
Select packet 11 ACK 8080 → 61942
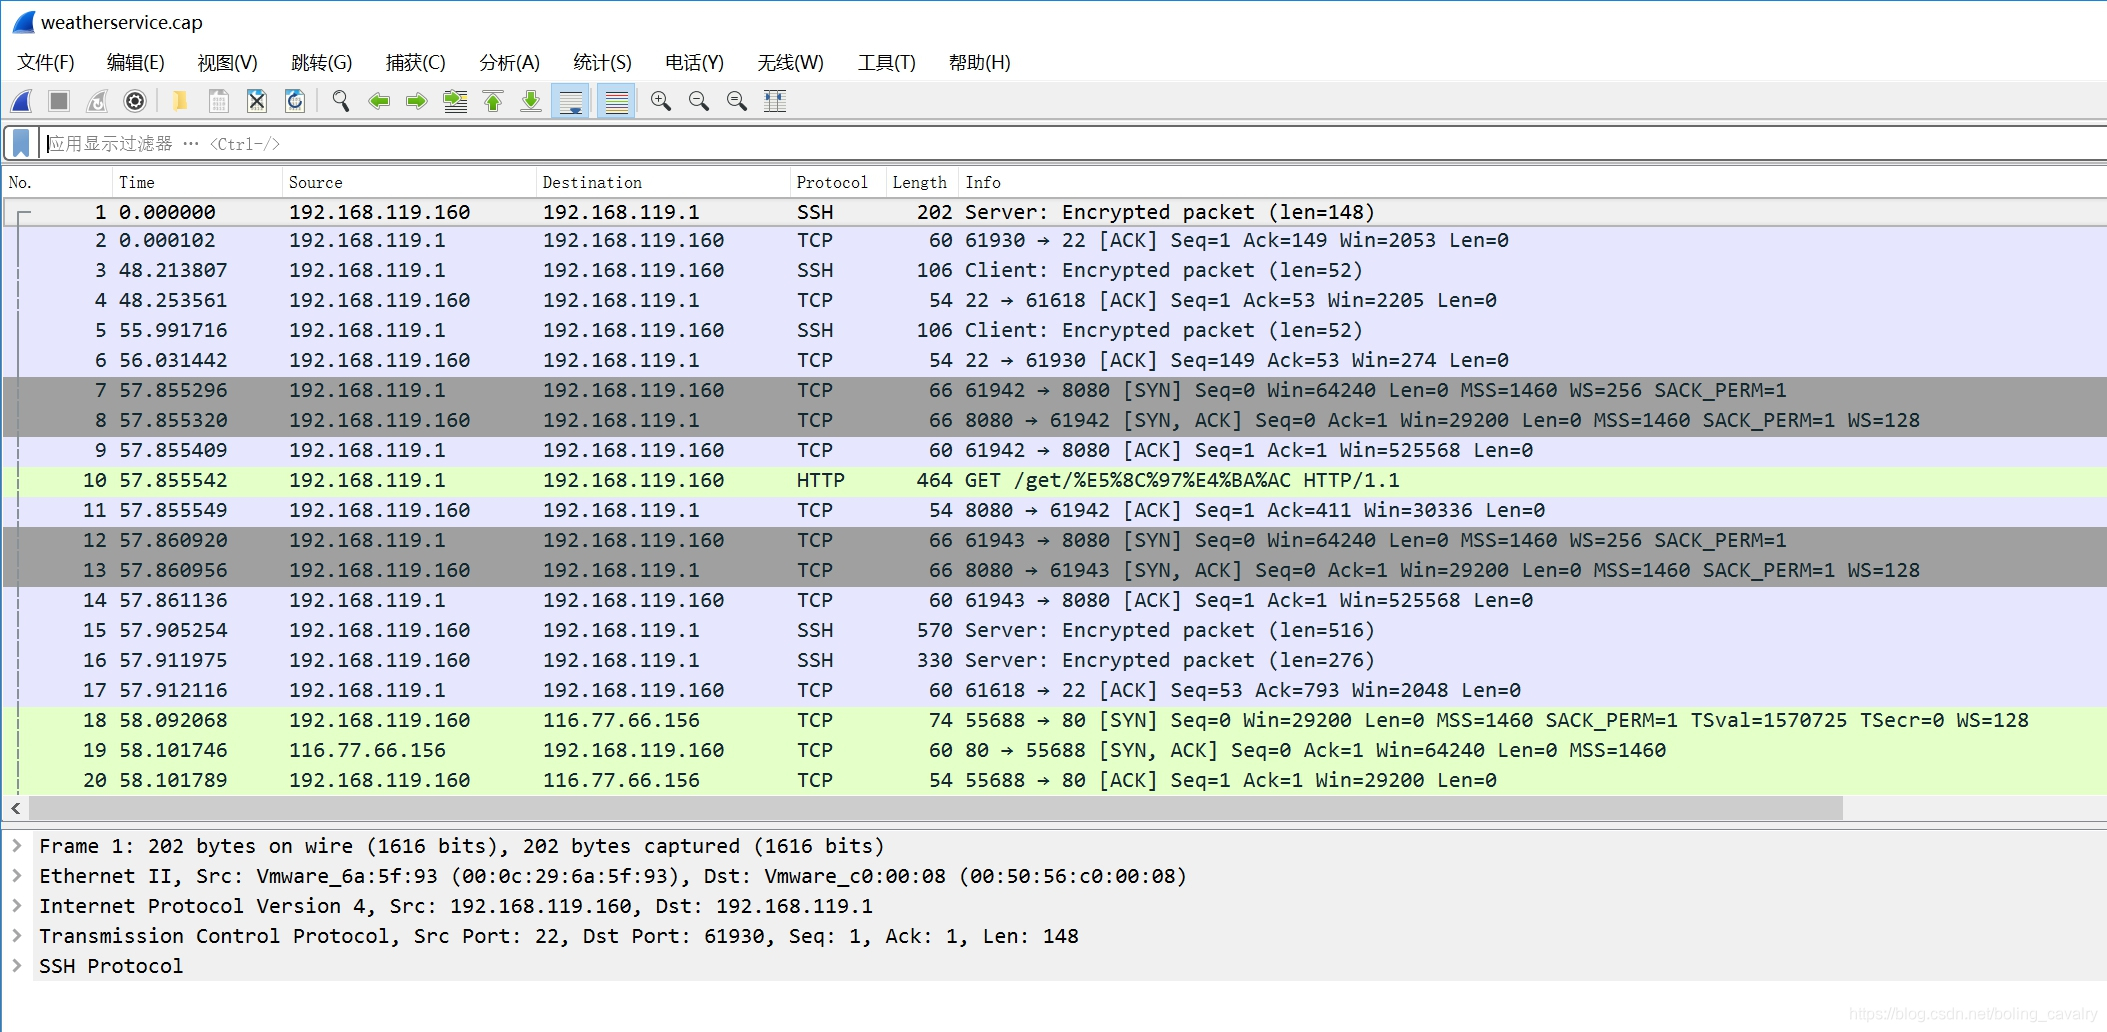[1054, 511]
